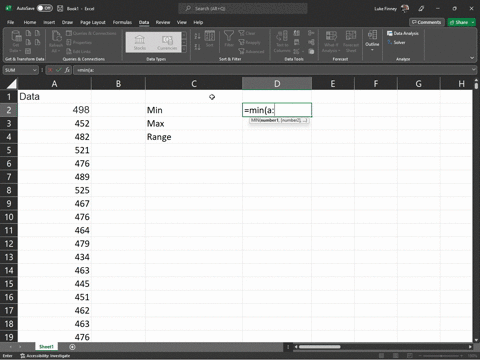Open the Solver add-in
The width and height of the screenshot is (480, 360).
(x=396, y=42)
